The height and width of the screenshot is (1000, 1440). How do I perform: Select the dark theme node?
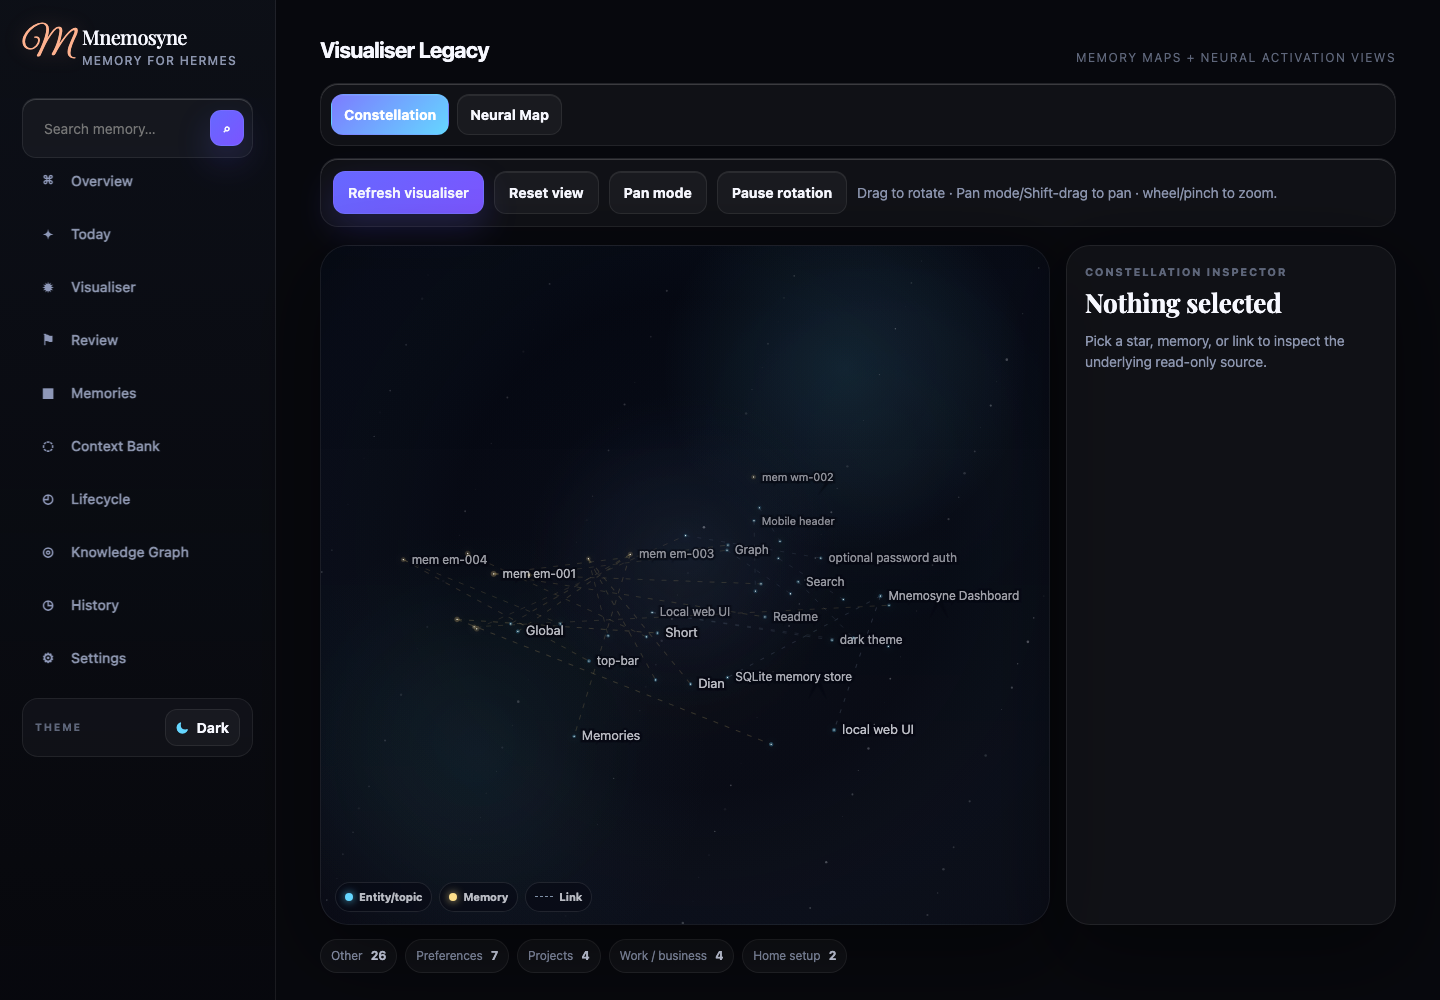(832, 640)
